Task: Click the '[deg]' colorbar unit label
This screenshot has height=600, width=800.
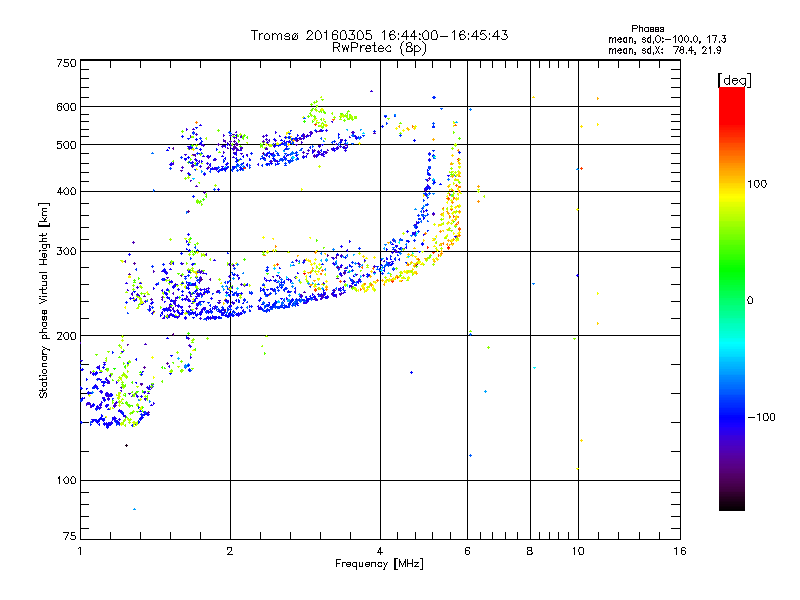Action: pyautogui.click(x=734, y=80)
